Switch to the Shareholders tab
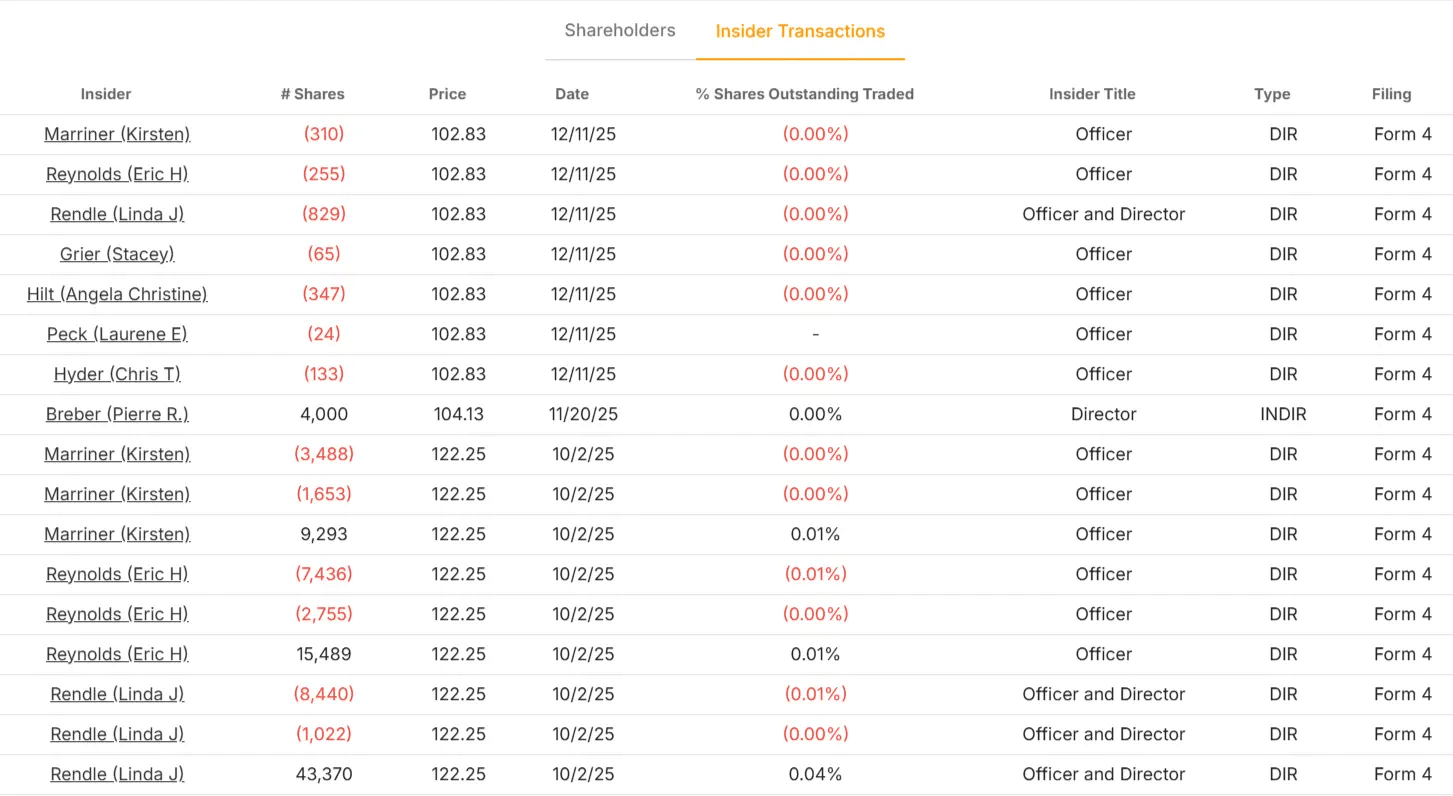 tap(619, 30)
